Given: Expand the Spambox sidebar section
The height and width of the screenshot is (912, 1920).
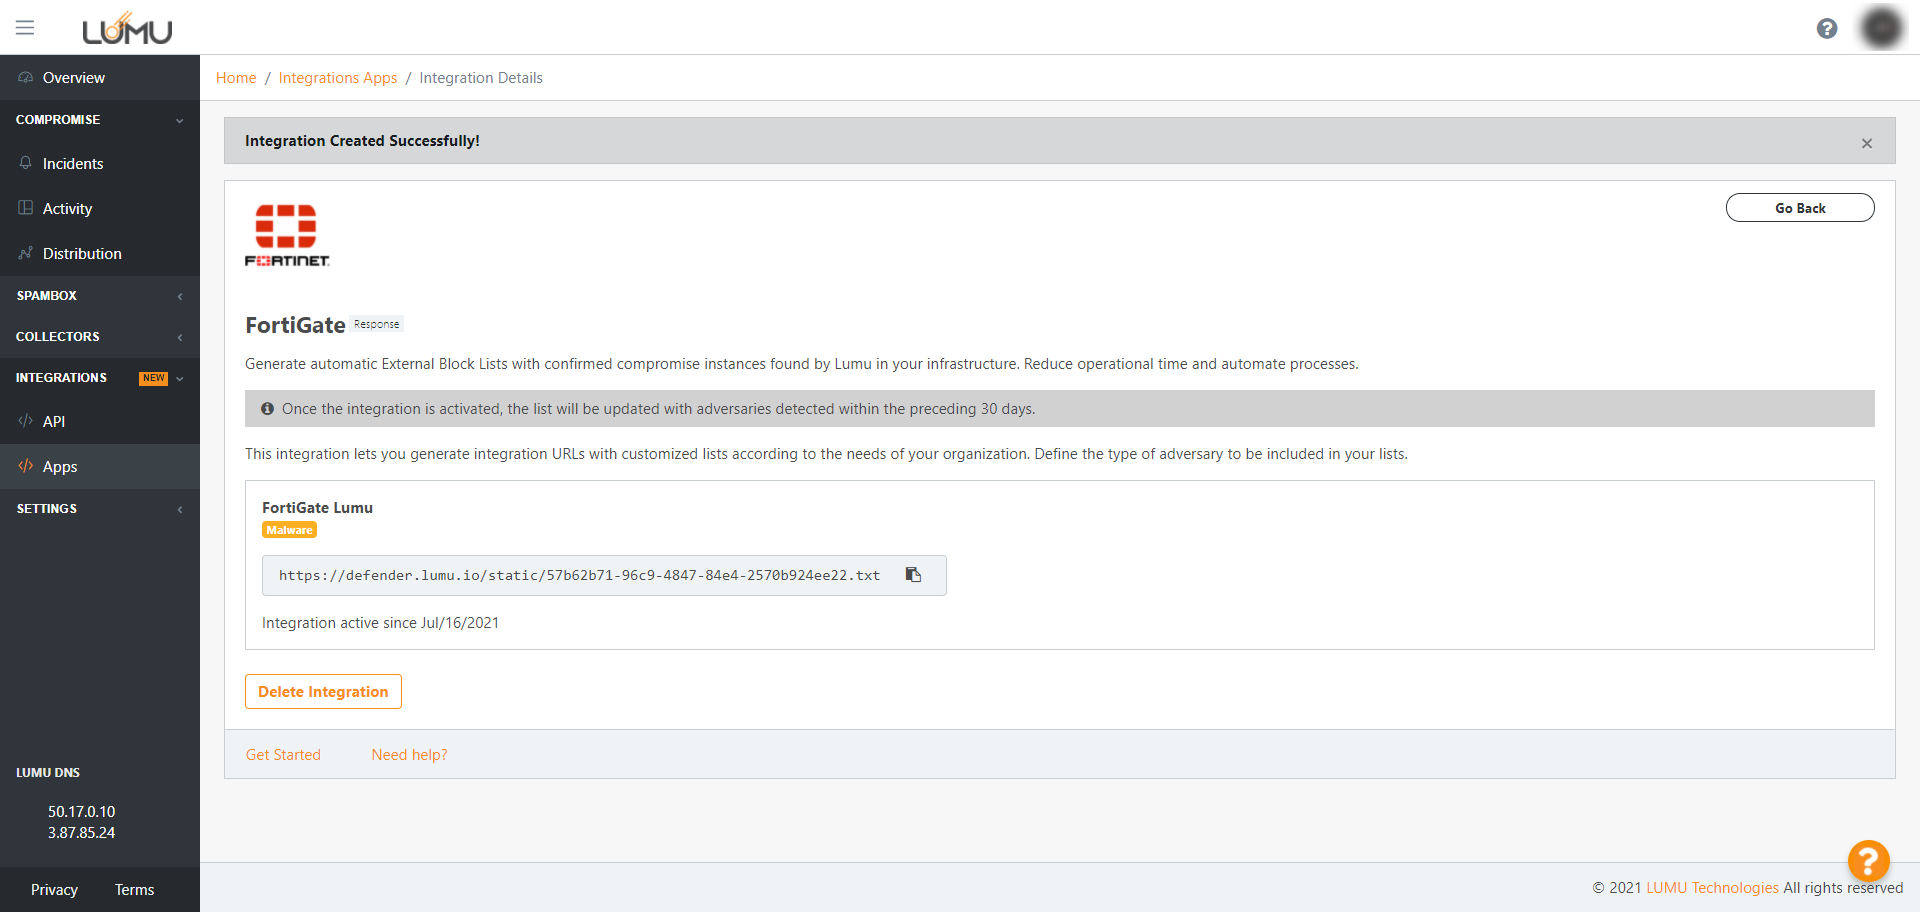Looking at the screenshot, I should (100, 296).
